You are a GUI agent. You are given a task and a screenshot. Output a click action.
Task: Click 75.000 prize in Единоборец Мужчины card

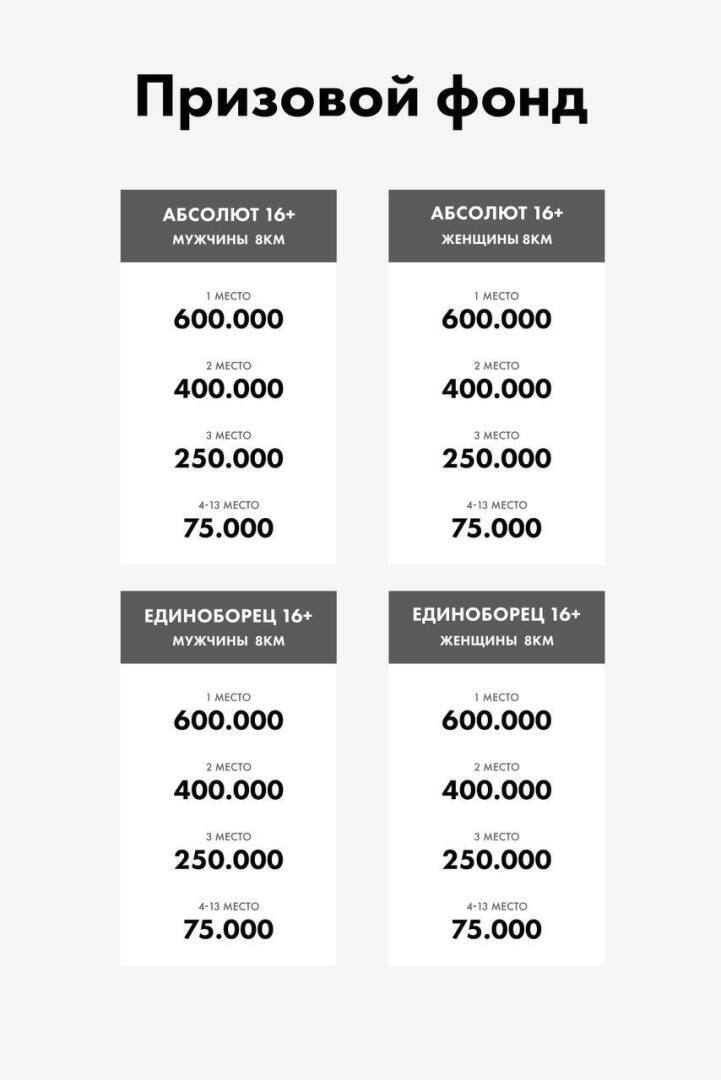(228, 930)
